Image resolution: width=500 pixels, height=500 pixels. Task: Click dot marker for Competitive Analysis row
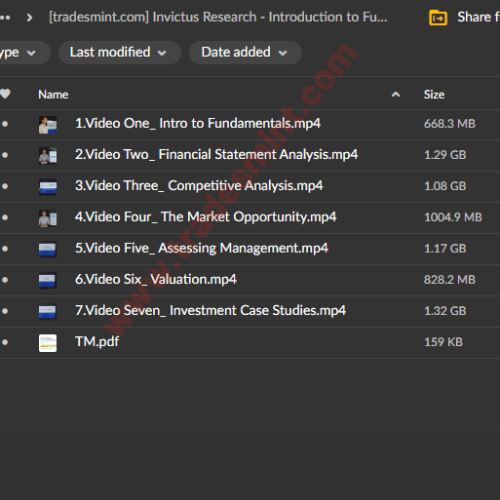click(5, 186)
